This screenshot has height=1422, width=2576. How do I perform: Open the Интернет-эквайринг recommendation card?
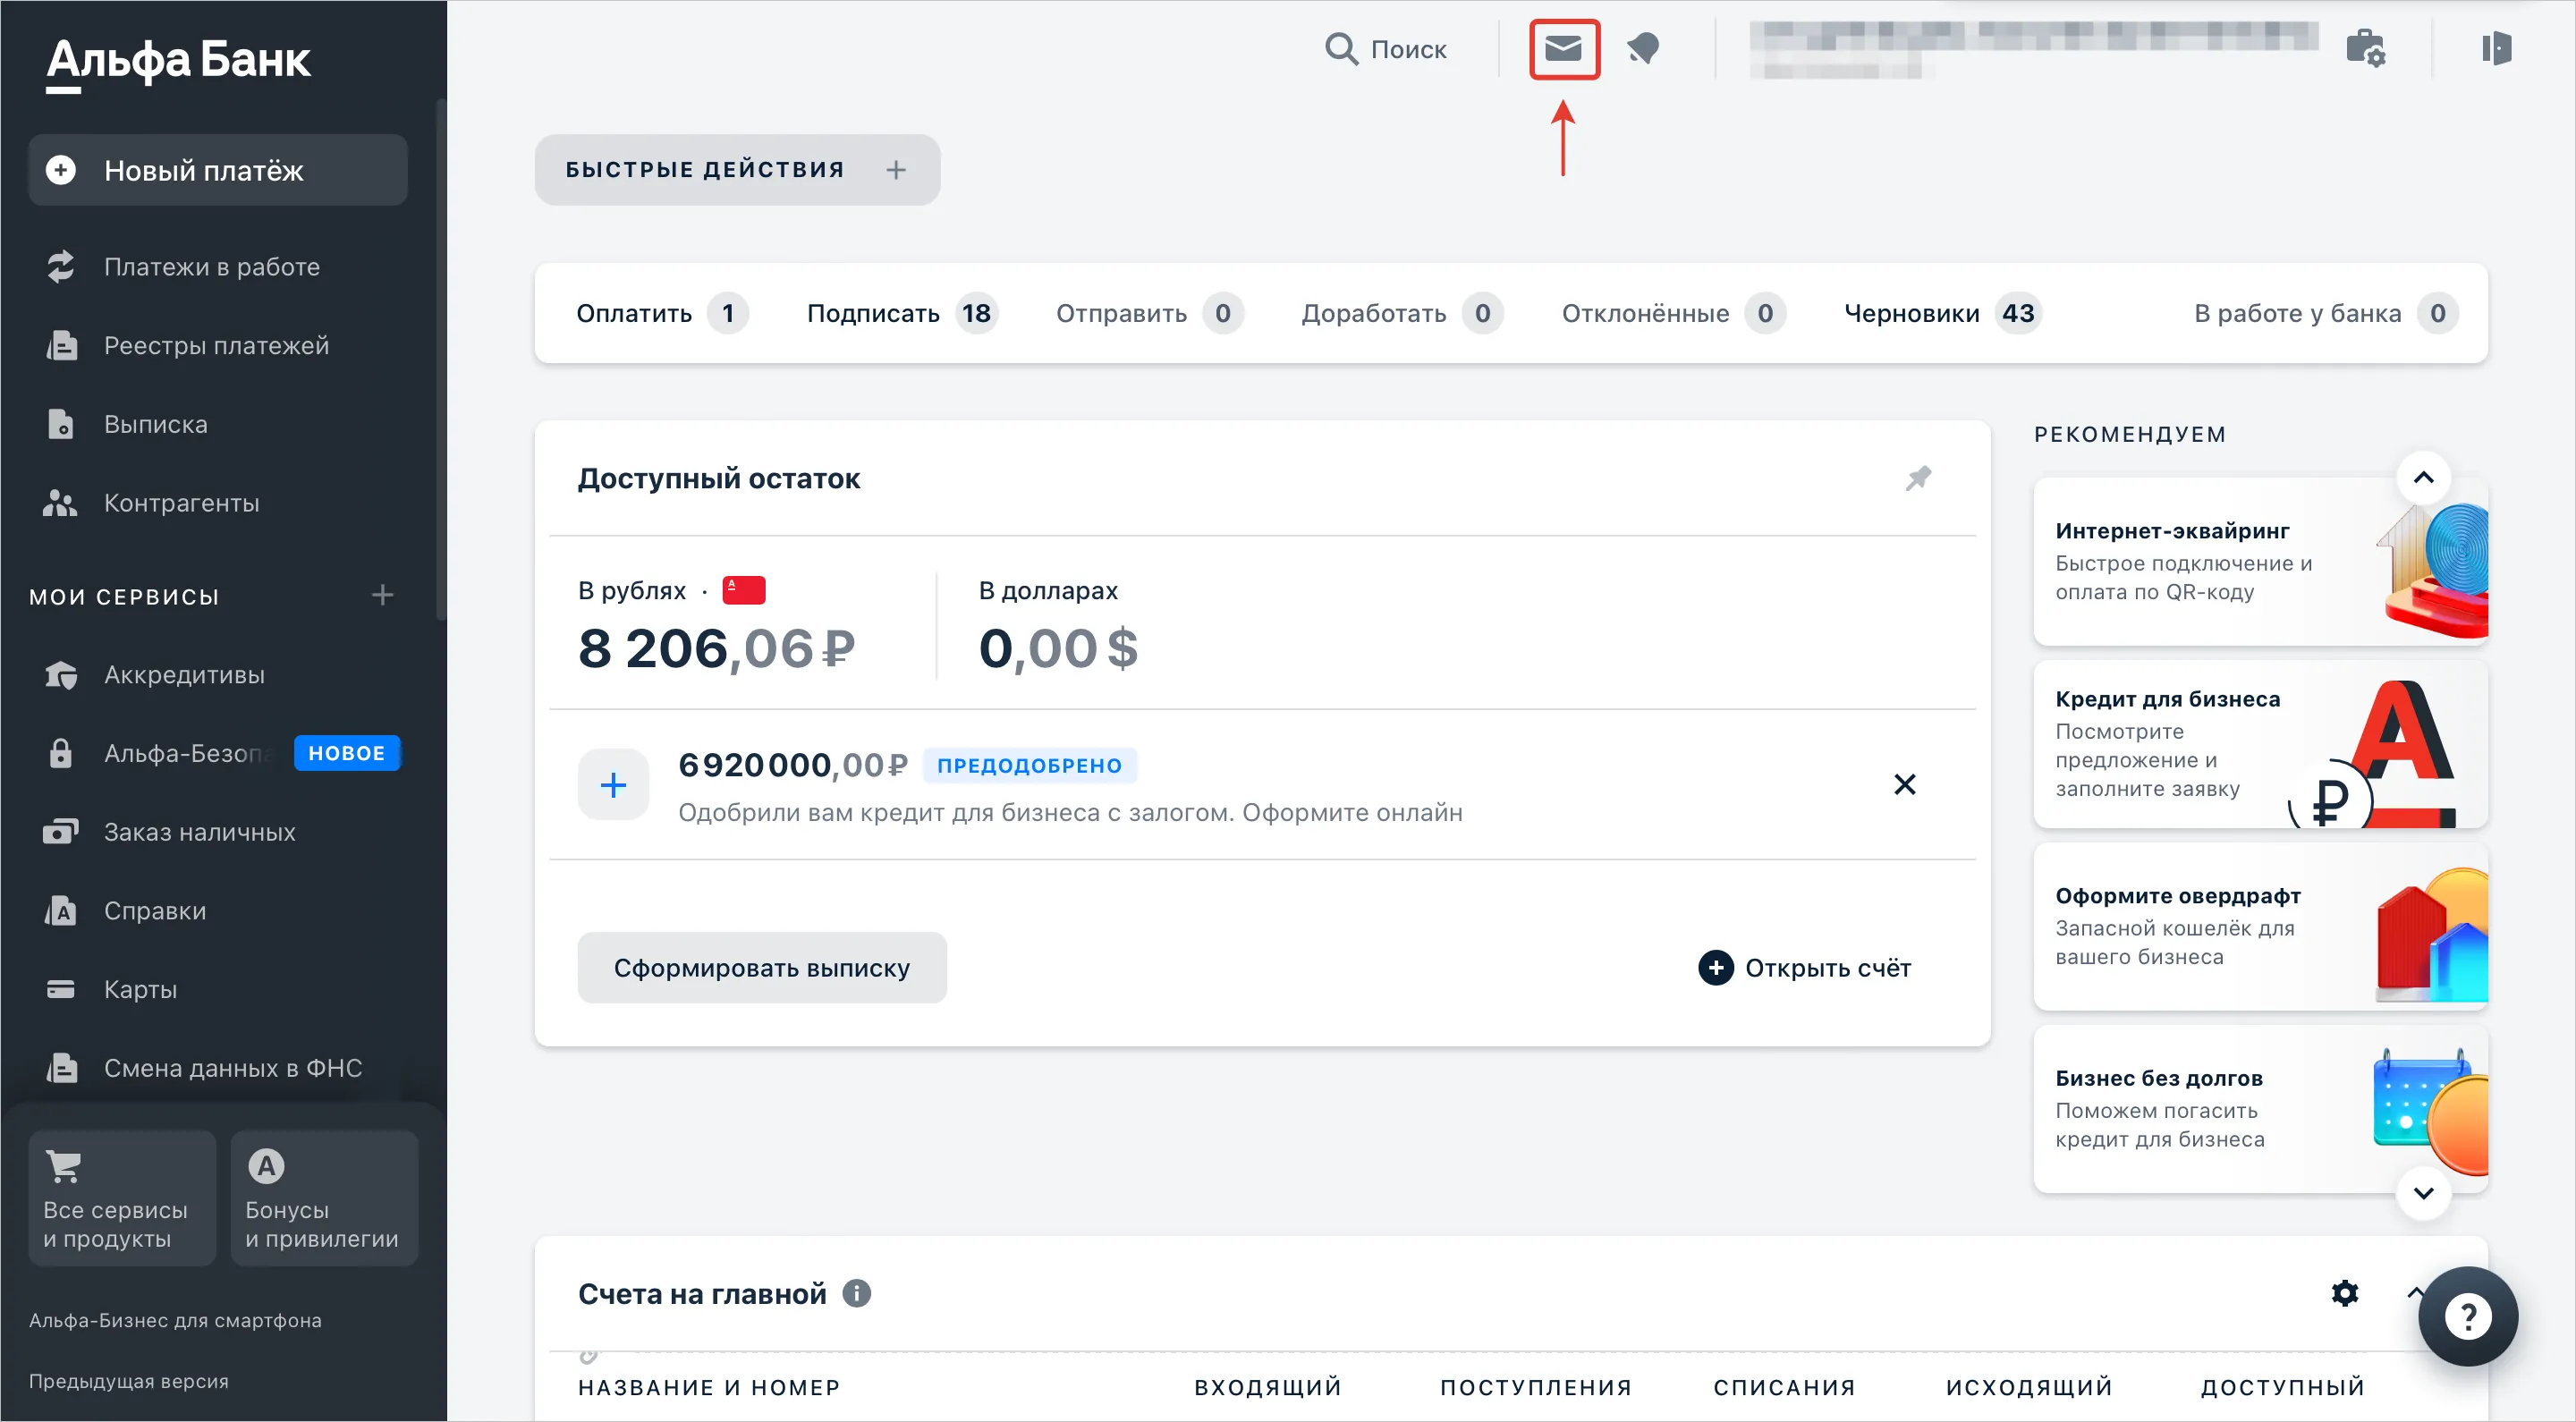[x=2260, y=561]
